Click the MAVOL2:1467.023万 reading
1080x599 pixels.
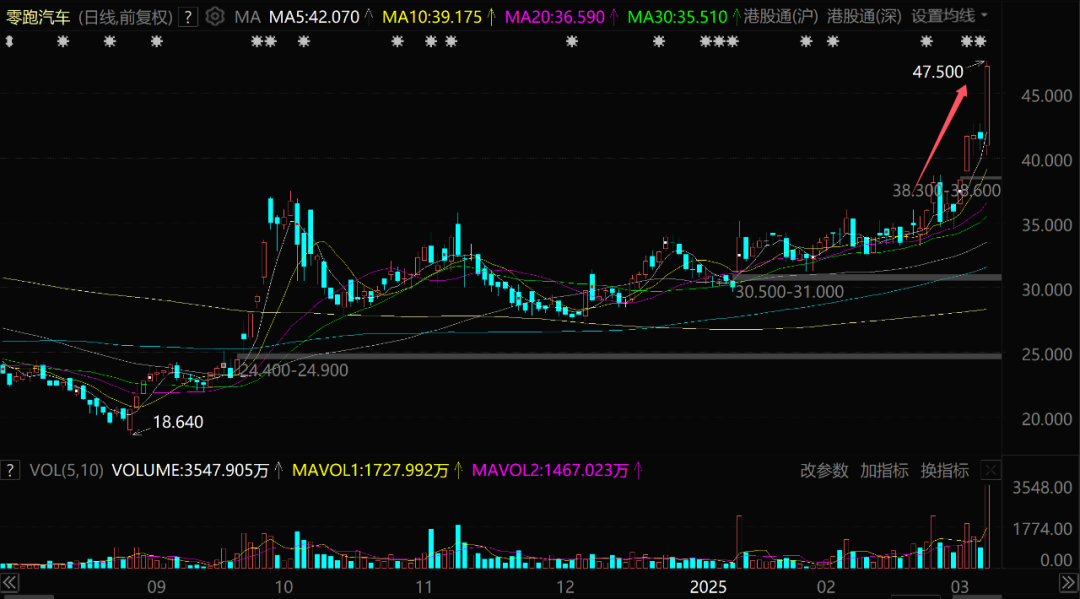(x=550, y=470)
